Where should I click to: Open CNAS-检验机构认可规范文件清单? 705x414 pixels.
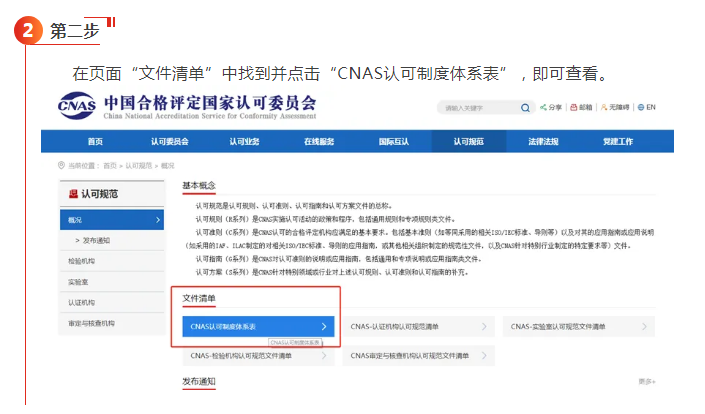pos(258,356)
